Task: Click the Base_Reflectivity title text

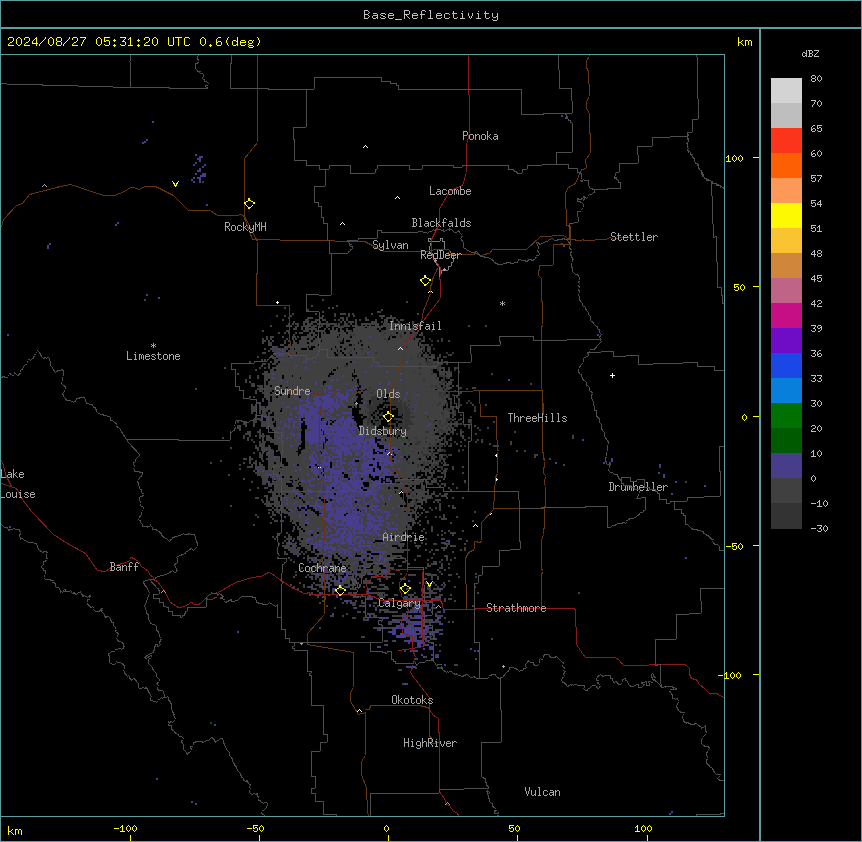Action: (431, 15)
